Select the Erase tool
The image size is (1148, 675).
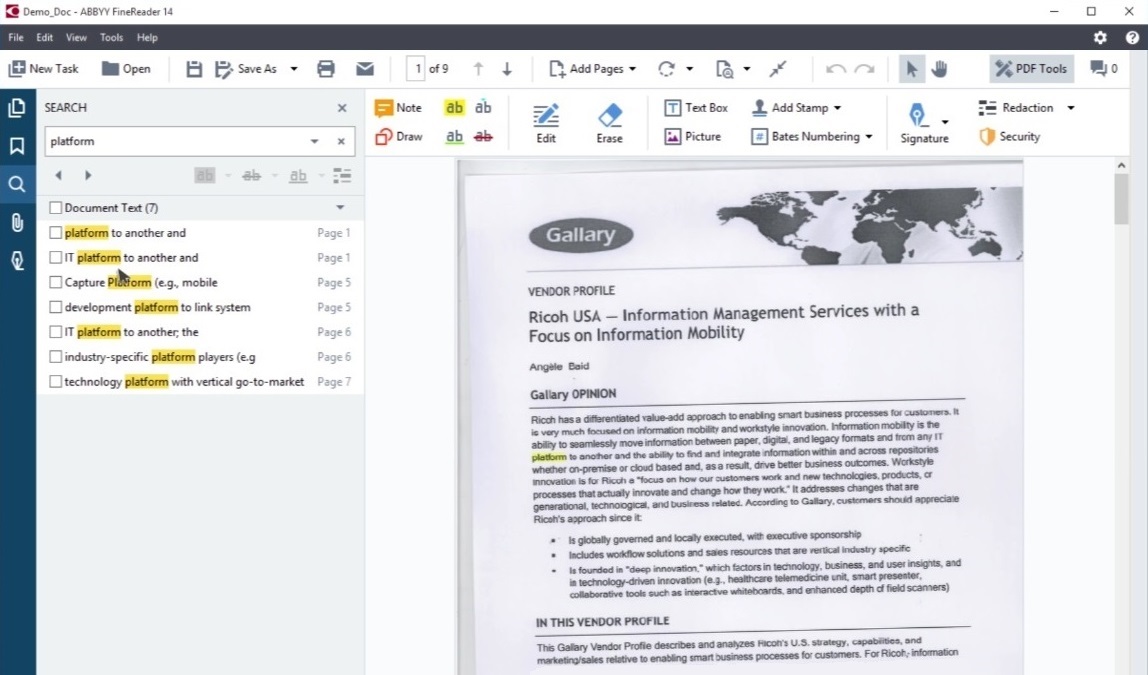tap(609, 123)
